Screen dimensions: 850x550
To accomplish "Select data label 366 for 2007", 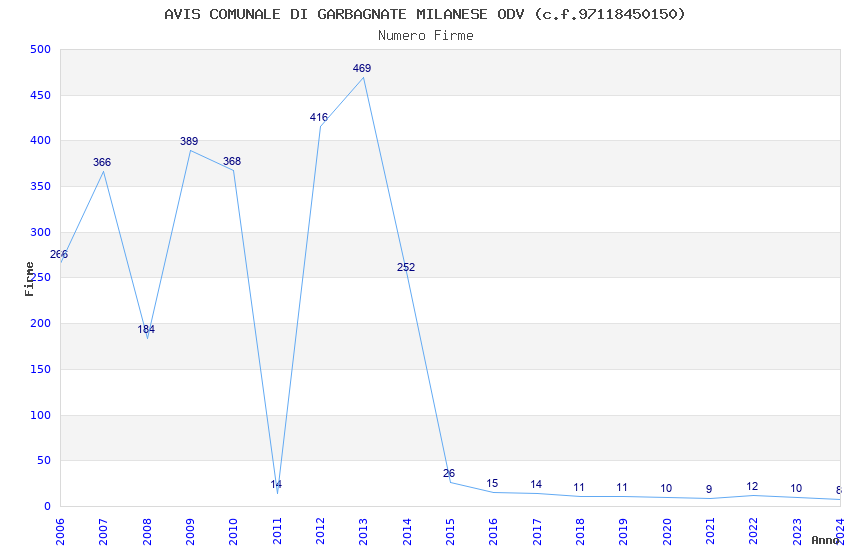I will tap(102, 162).
